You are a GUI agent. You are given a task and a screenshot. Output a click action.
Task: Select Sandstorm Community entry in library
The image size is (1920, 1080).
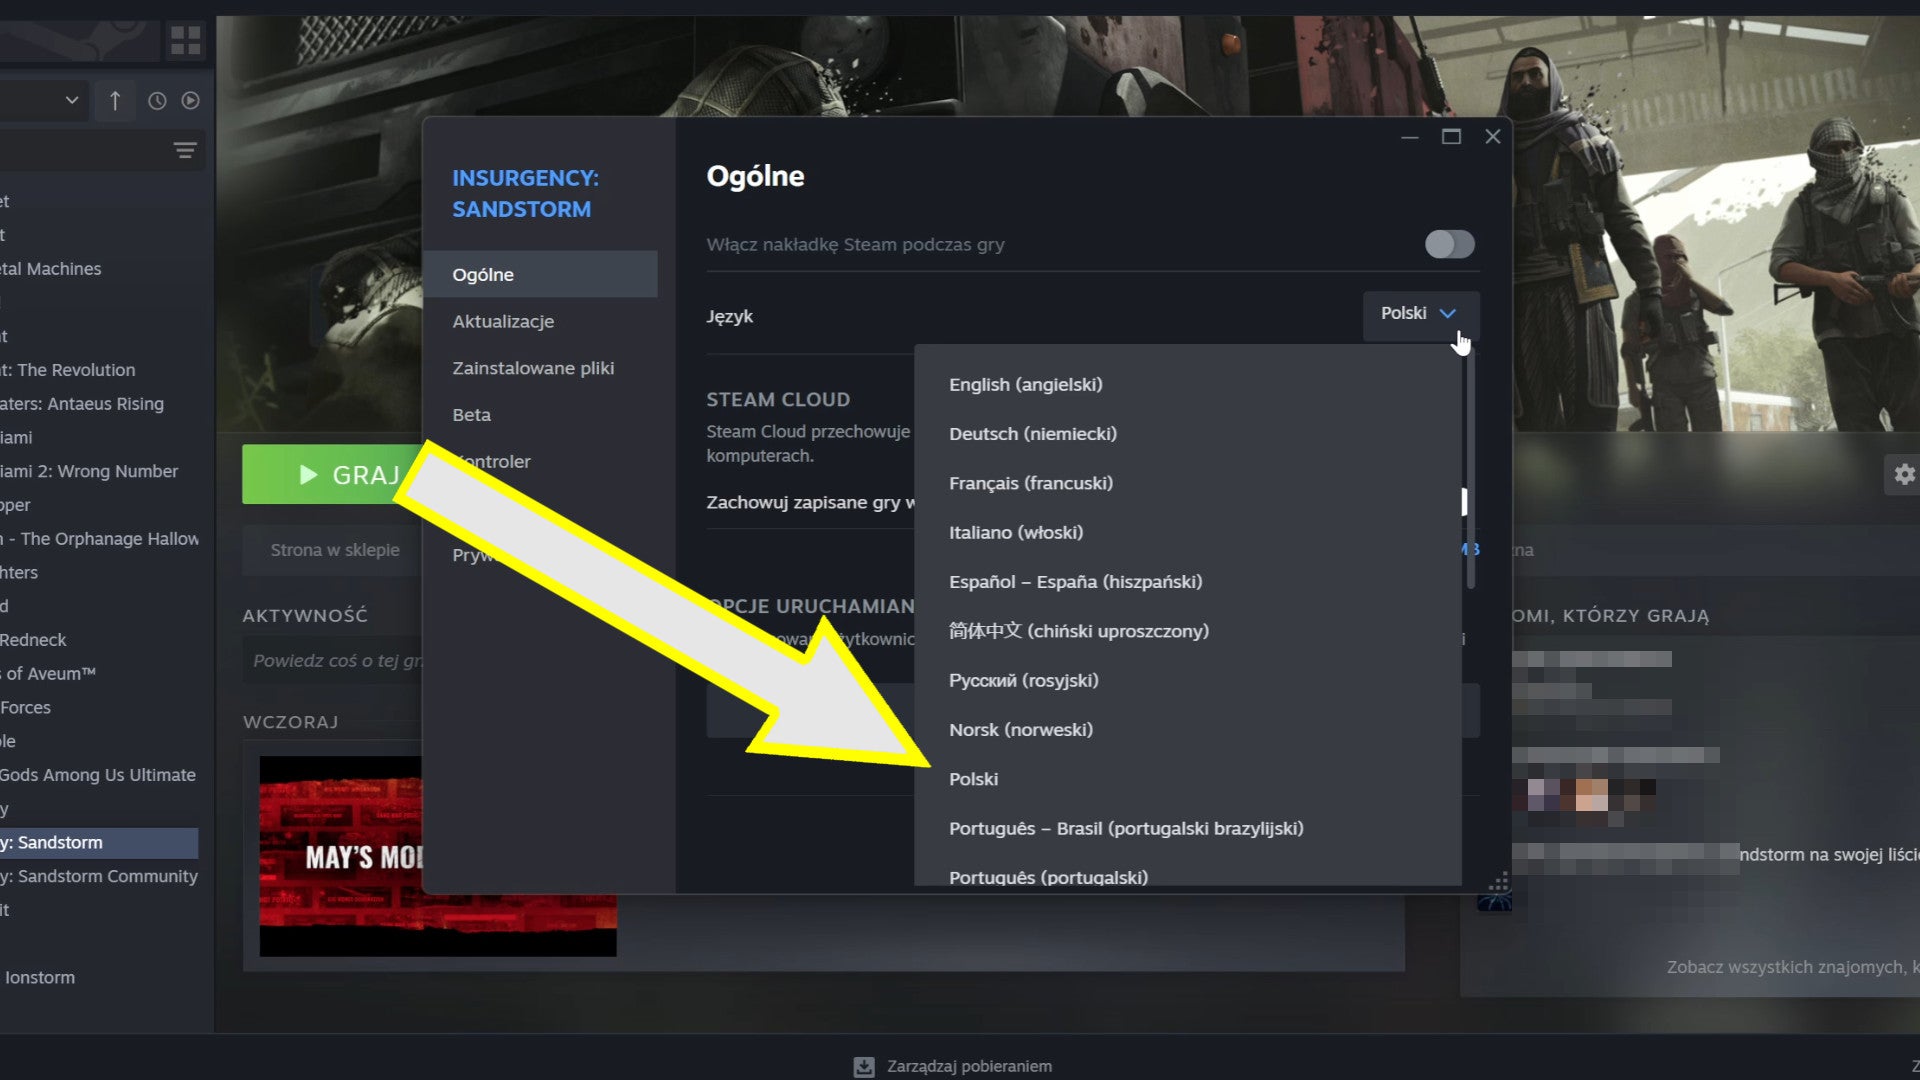(x=99, y=876)
